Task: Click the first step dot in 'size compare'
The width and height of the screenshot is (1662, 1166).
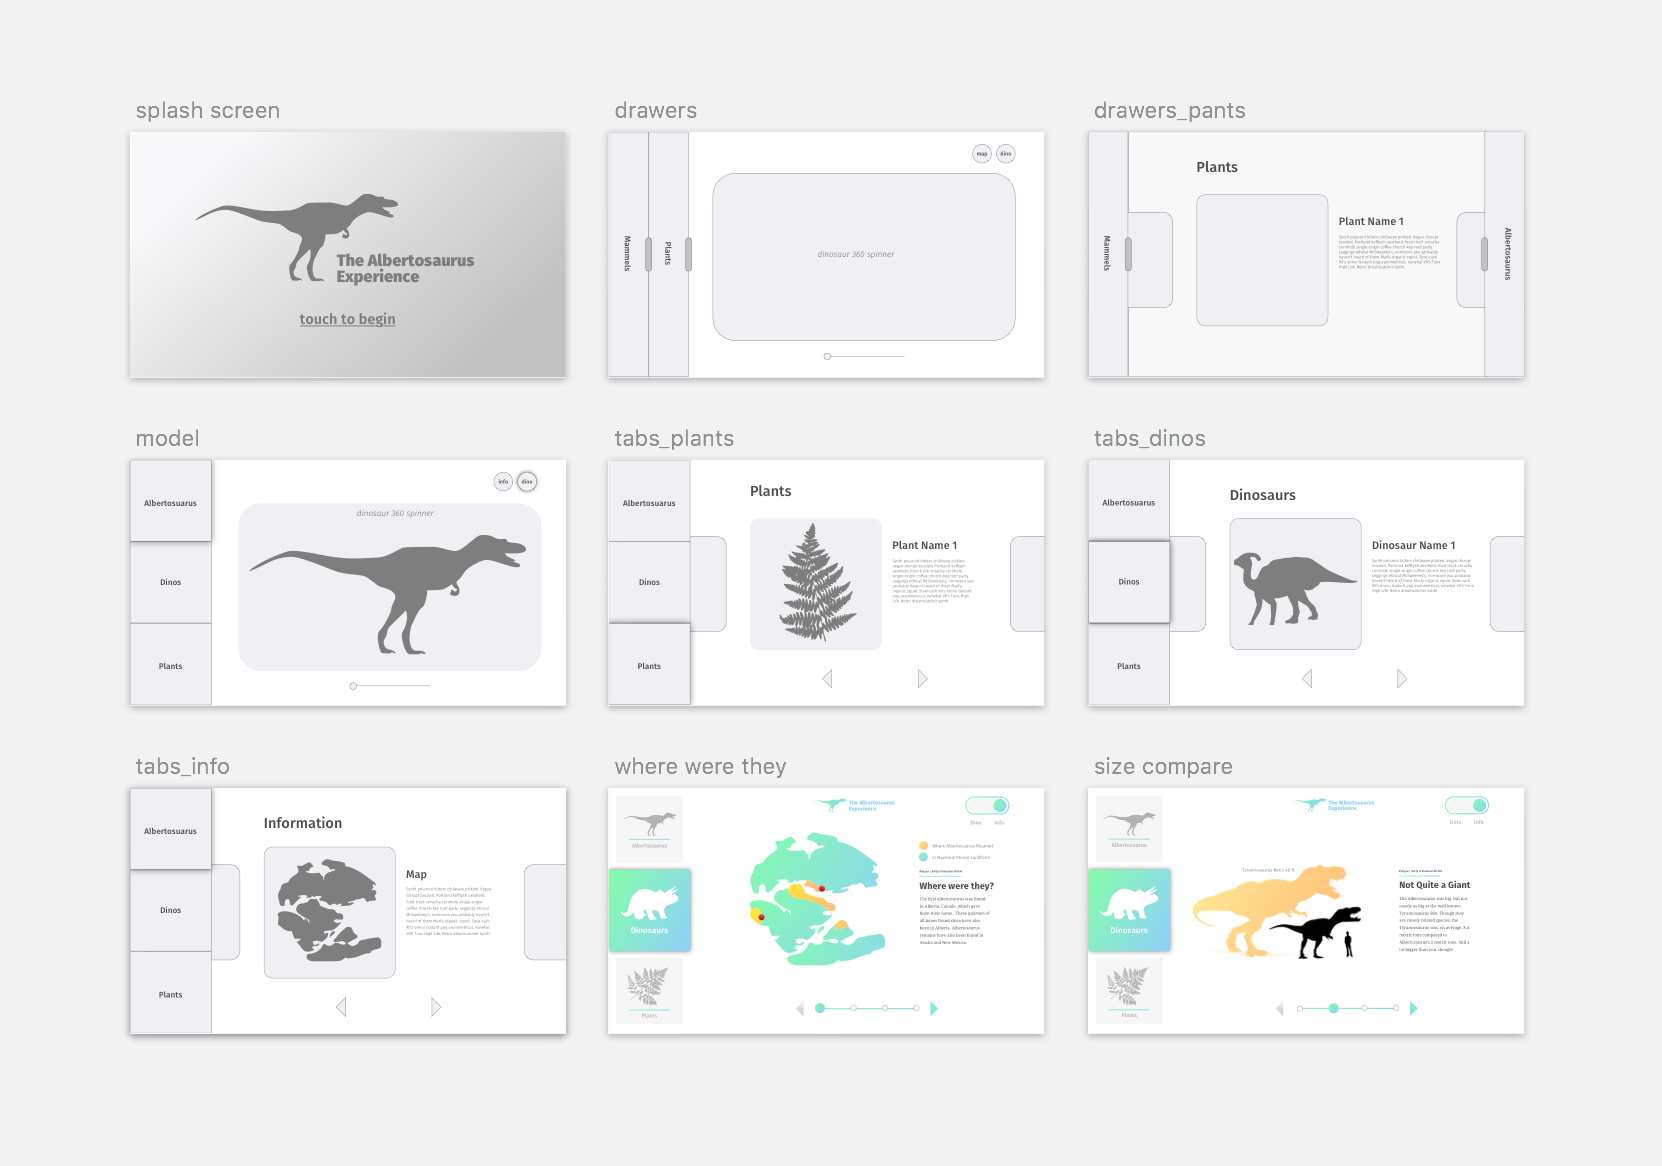Action: pyautogui.click(x=1300, y=1008)
